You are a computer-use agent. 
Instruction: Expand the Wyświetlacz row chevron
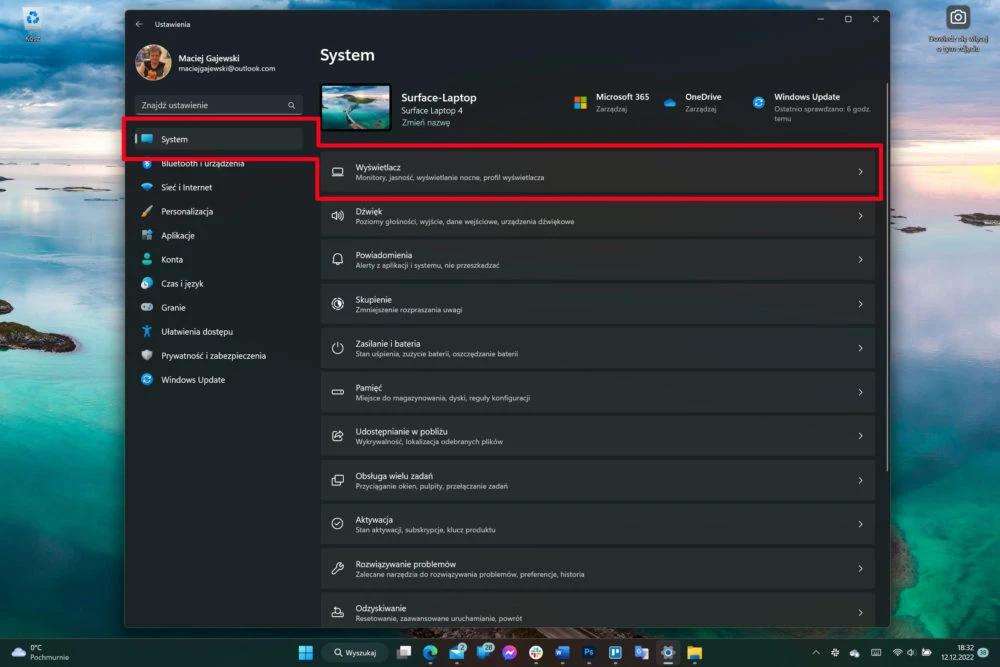coord(860,172)
